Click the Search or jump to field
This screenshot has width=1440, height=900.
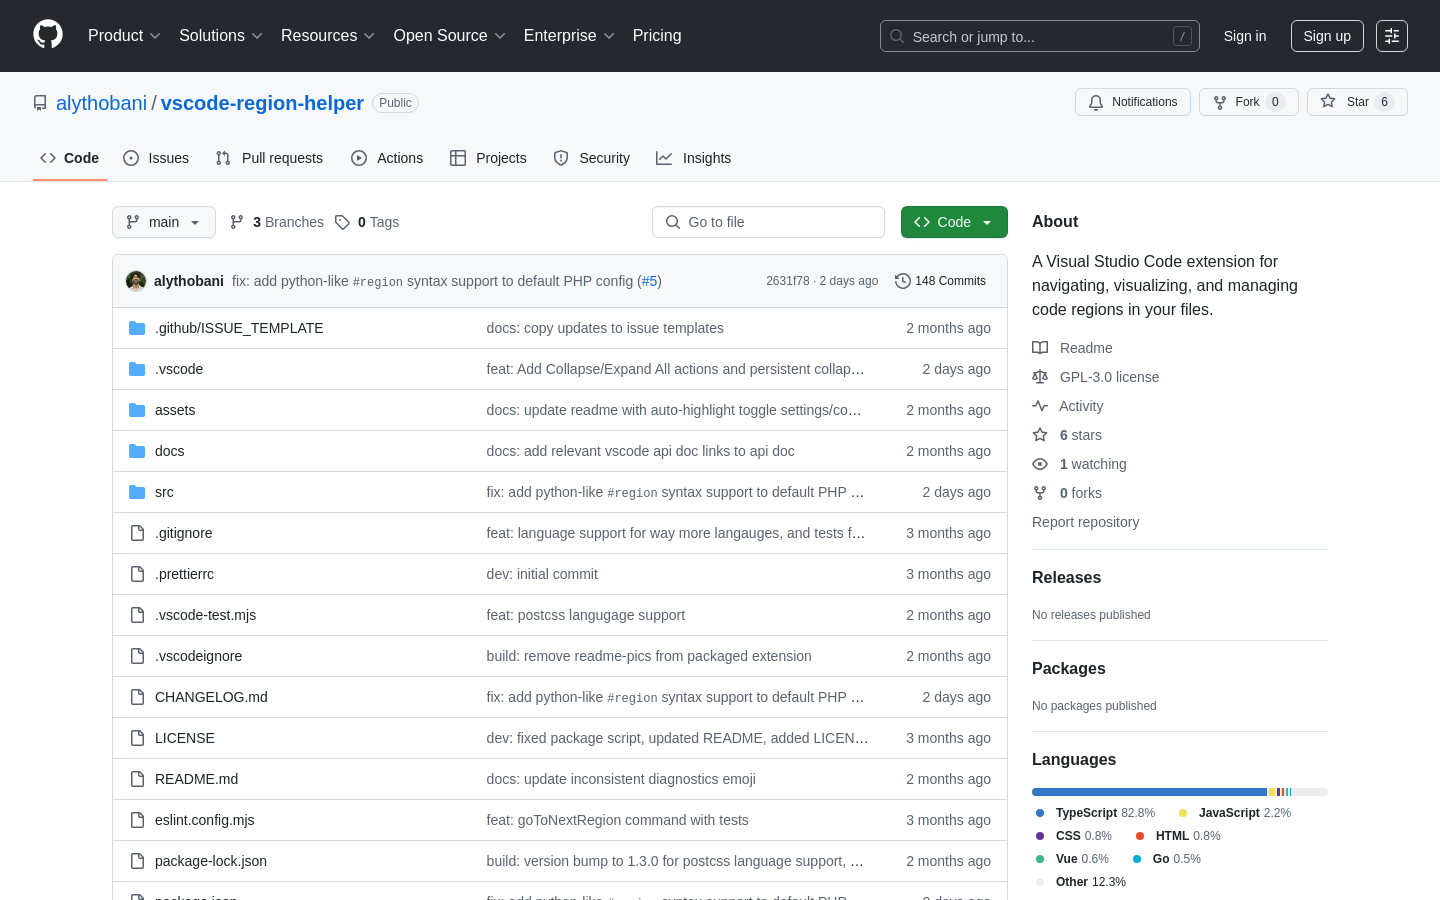pos(1039,36)
